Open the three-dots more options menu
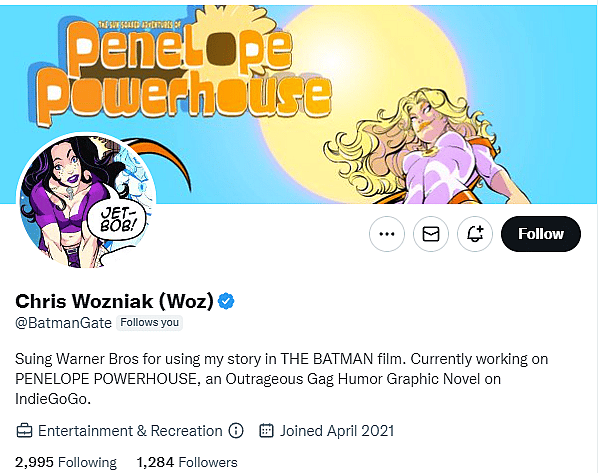Screen dimensions: 599x473 coord(387,234)
